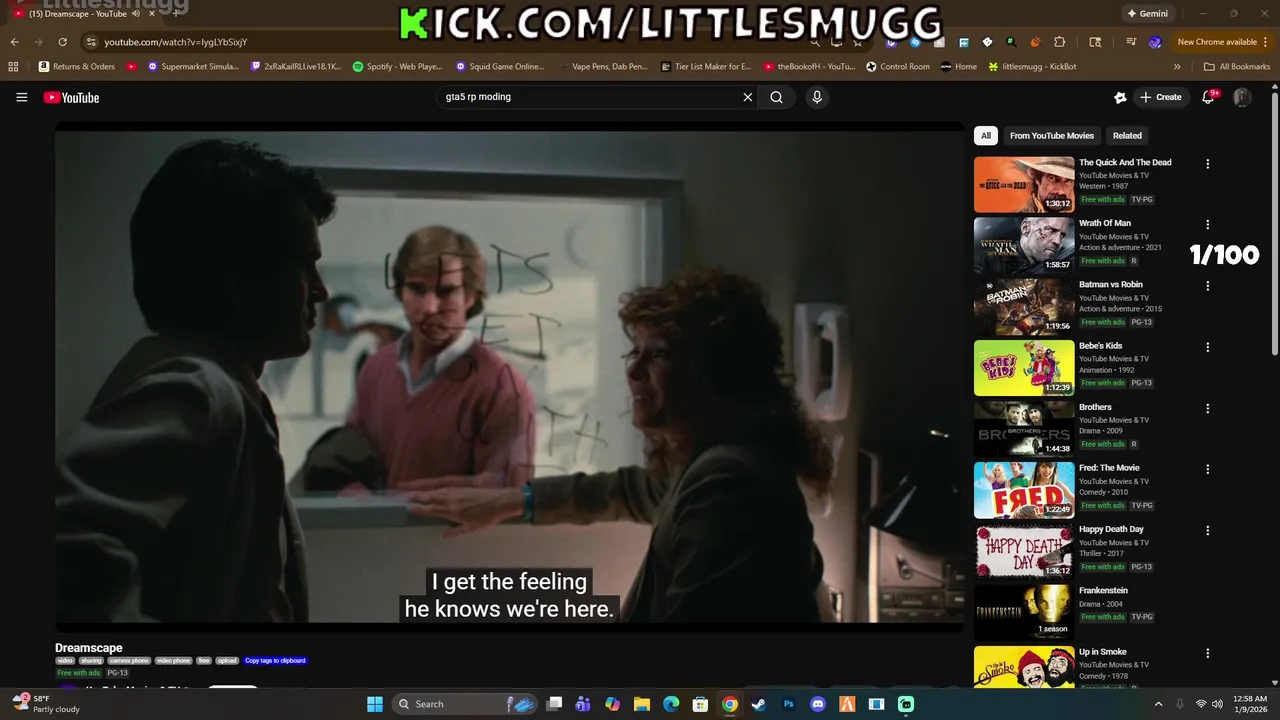Open Wrath Of Man thumbnail
Viewport: 1280px width, 720px height.
click(x=1024, y=245)
